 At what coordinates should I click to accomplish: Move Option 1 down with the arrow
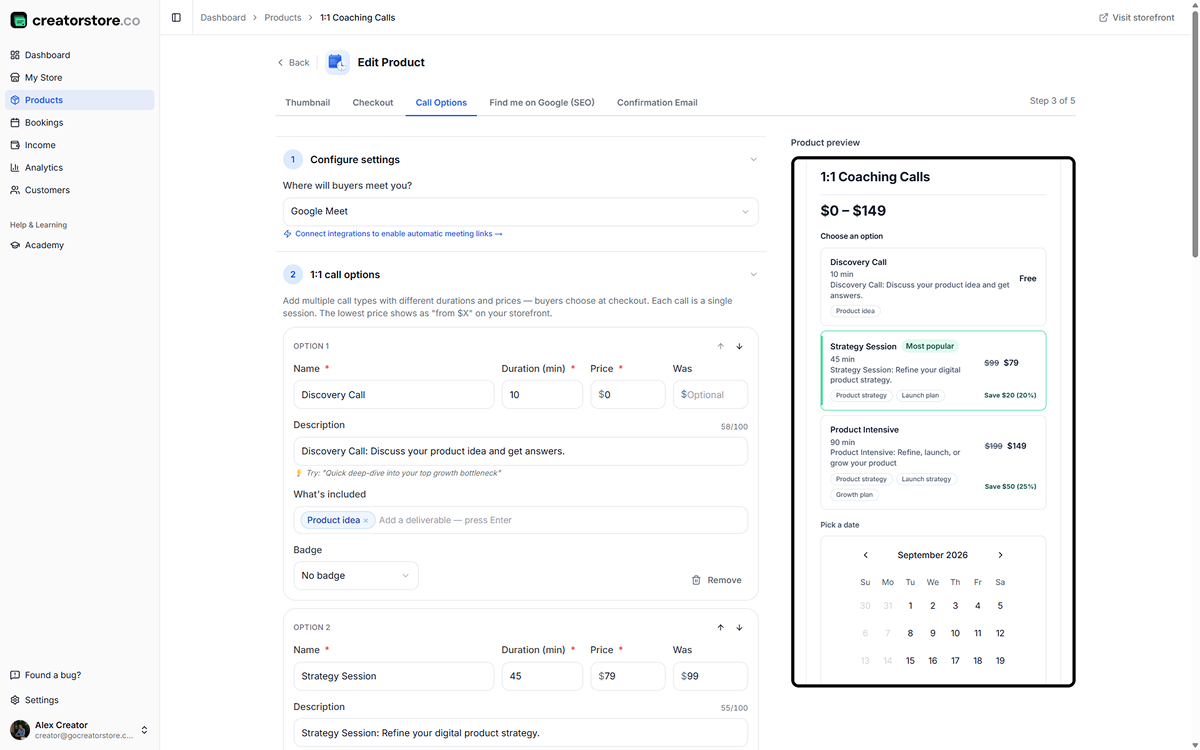click(x=740, y=346)
